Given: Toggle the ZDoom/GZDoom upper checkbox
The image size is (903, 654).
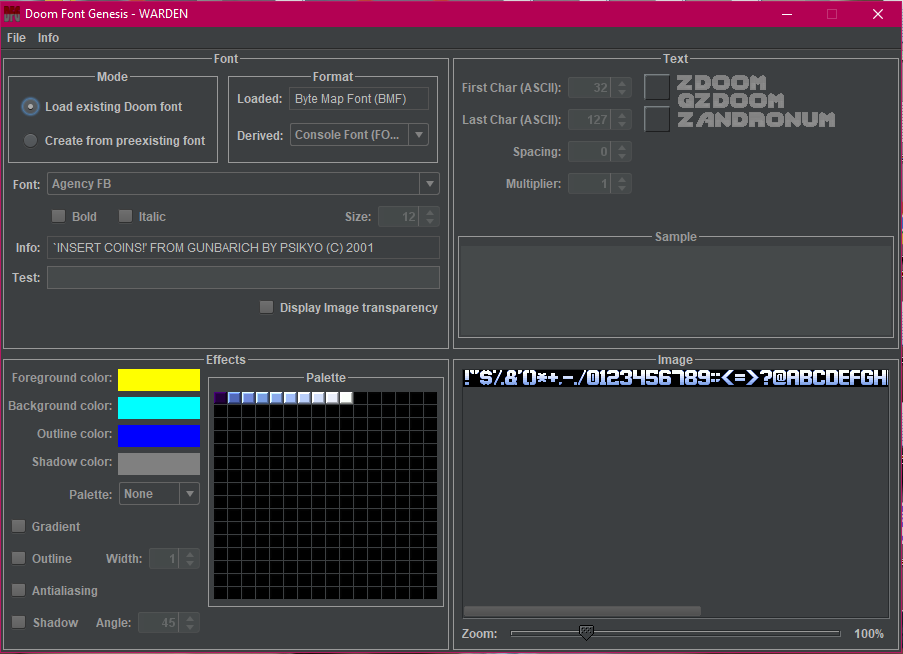Looking at the screenshot, I should (657, 88).
